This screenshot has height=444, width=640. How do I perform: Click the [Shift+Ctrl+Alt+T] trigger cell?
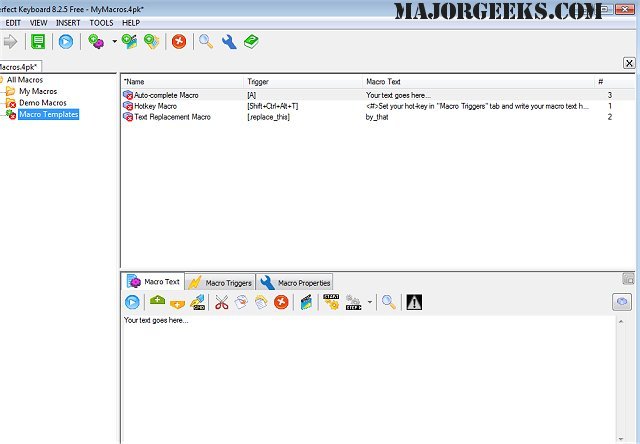click(273, 106)
